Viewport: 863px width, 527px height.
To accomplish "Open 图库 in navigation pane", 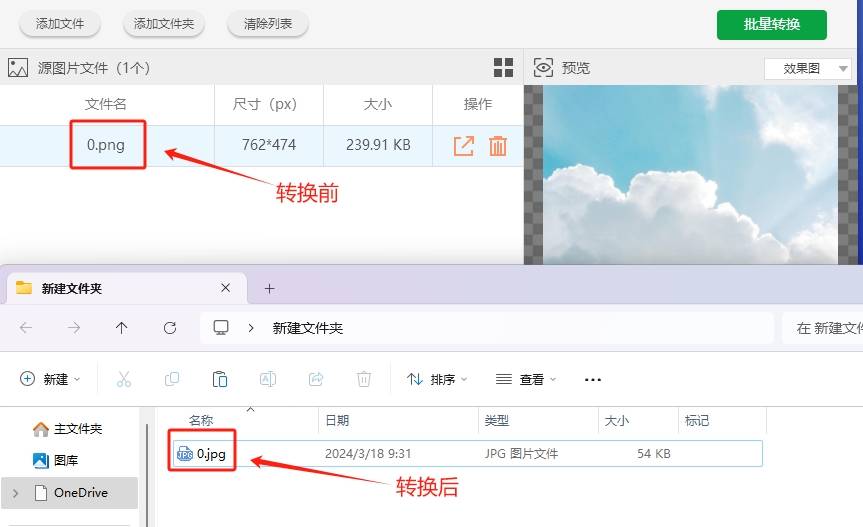I will (56, 460).
